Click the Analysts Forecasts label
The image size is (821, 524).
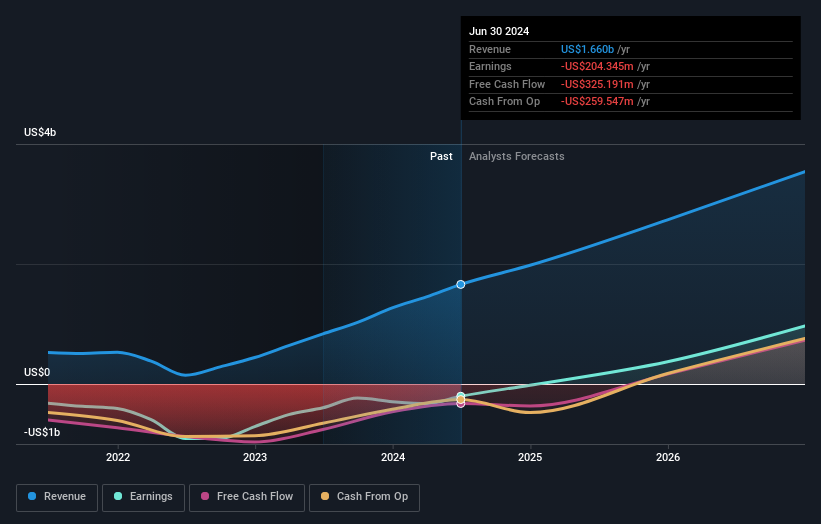(x=517, y=156)
